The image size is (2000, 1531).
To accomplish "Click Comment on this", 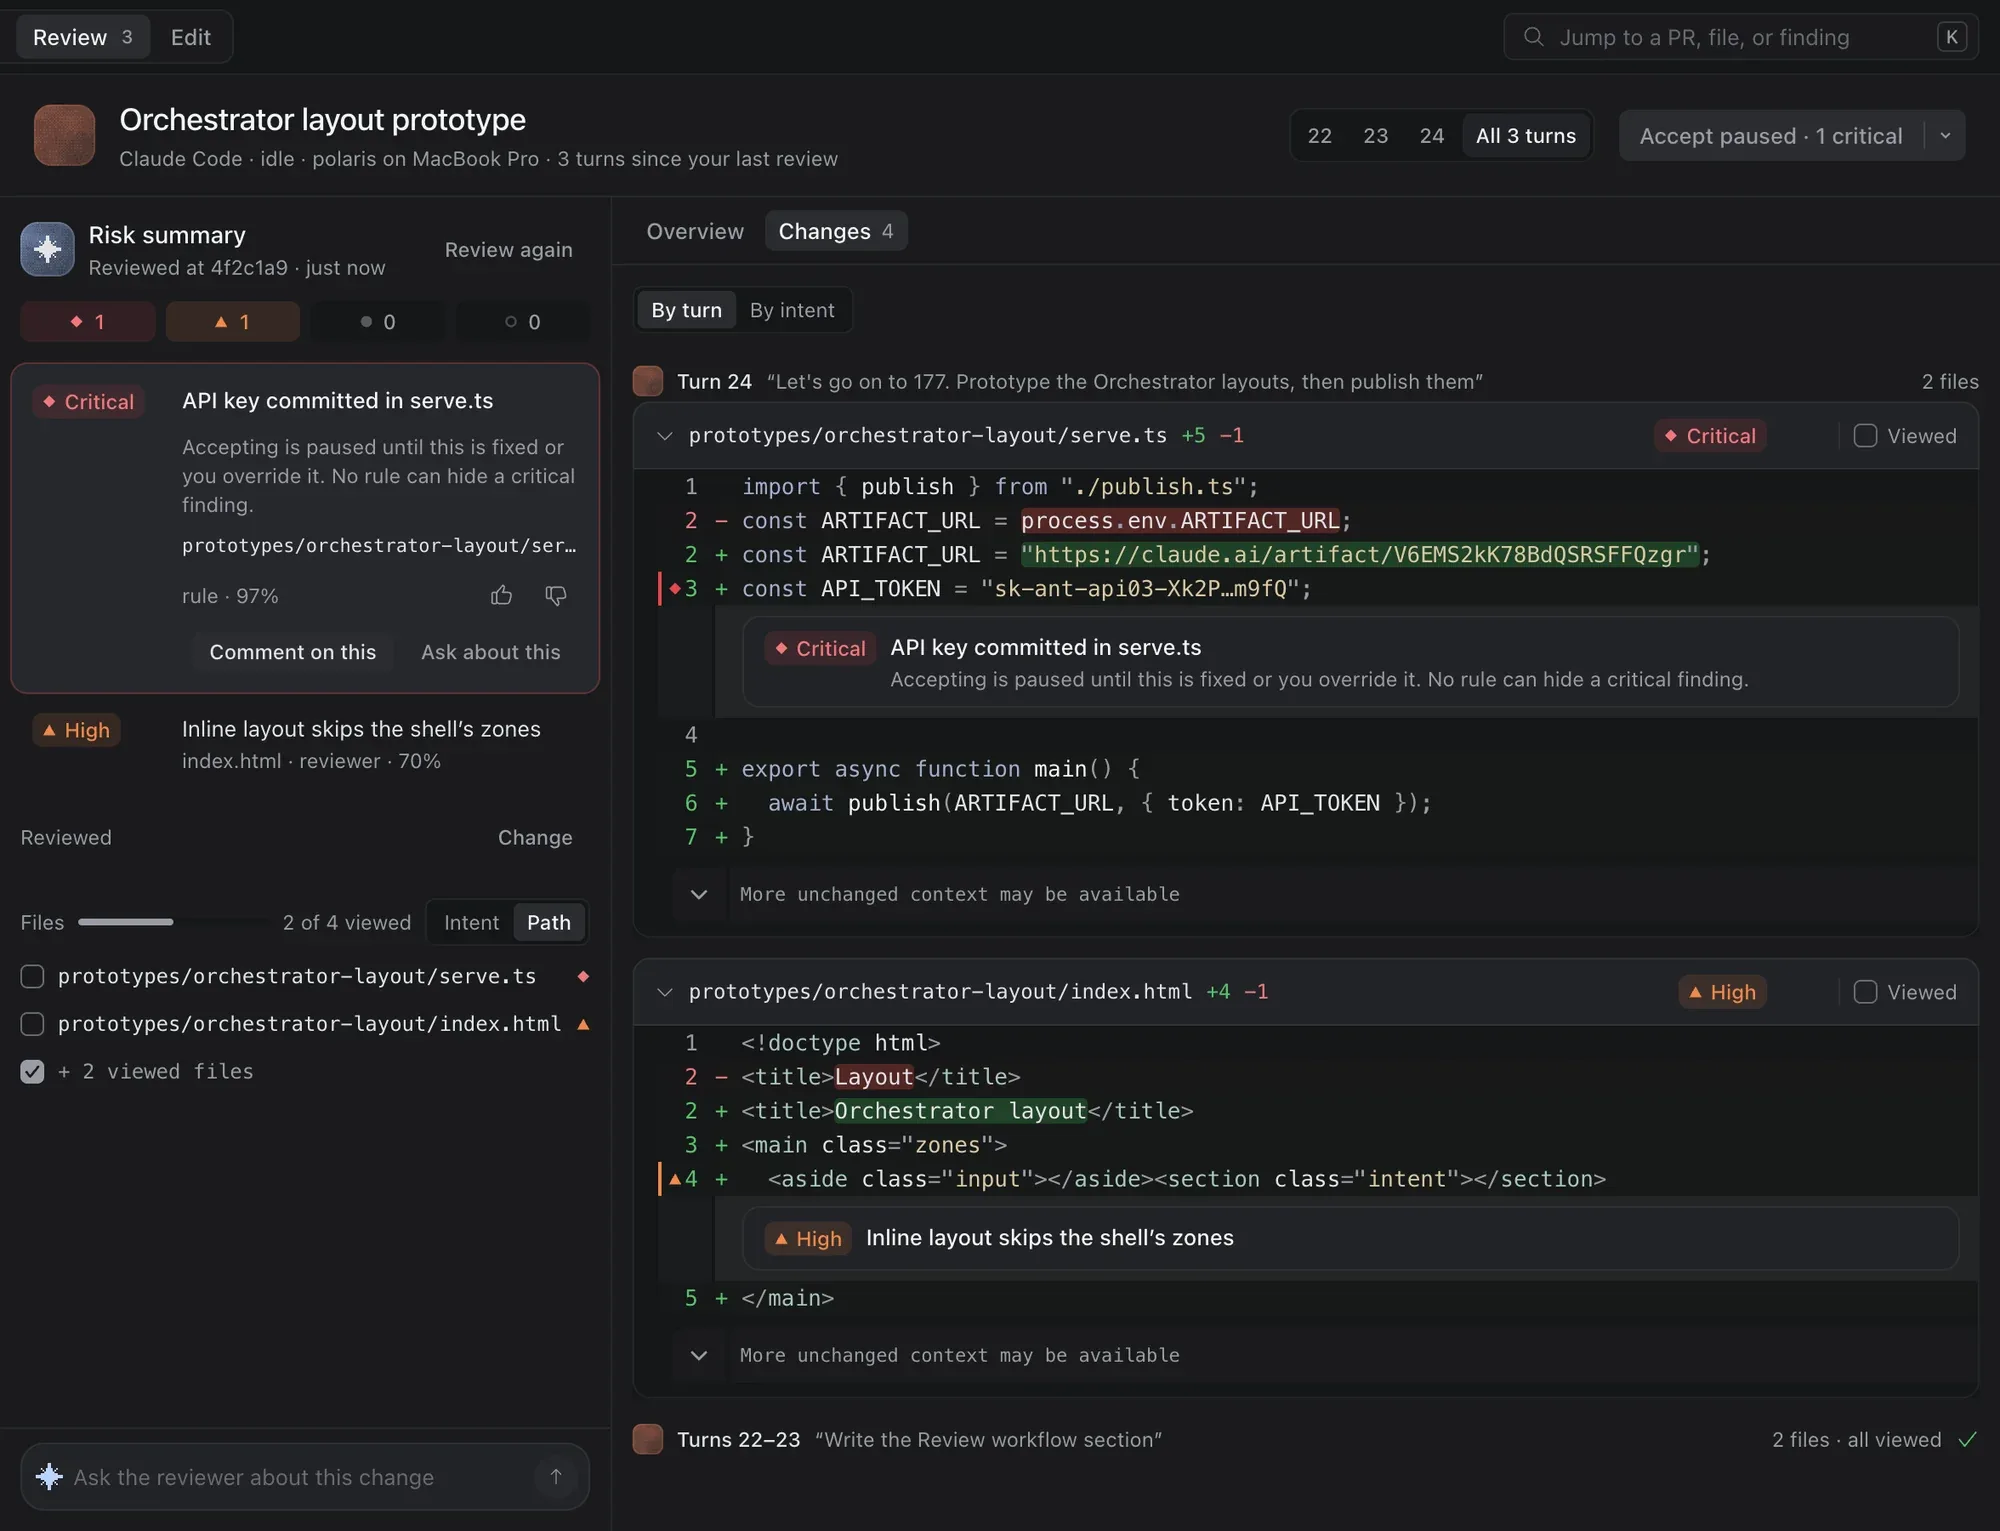I will coord(292,652).
